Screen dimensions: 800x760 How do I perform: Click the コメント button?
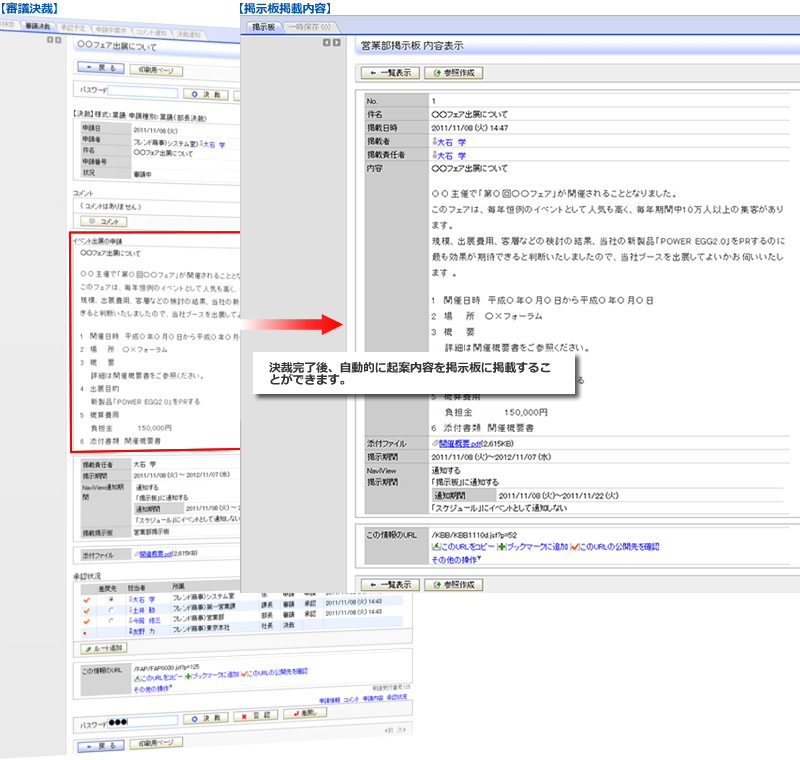104,221
